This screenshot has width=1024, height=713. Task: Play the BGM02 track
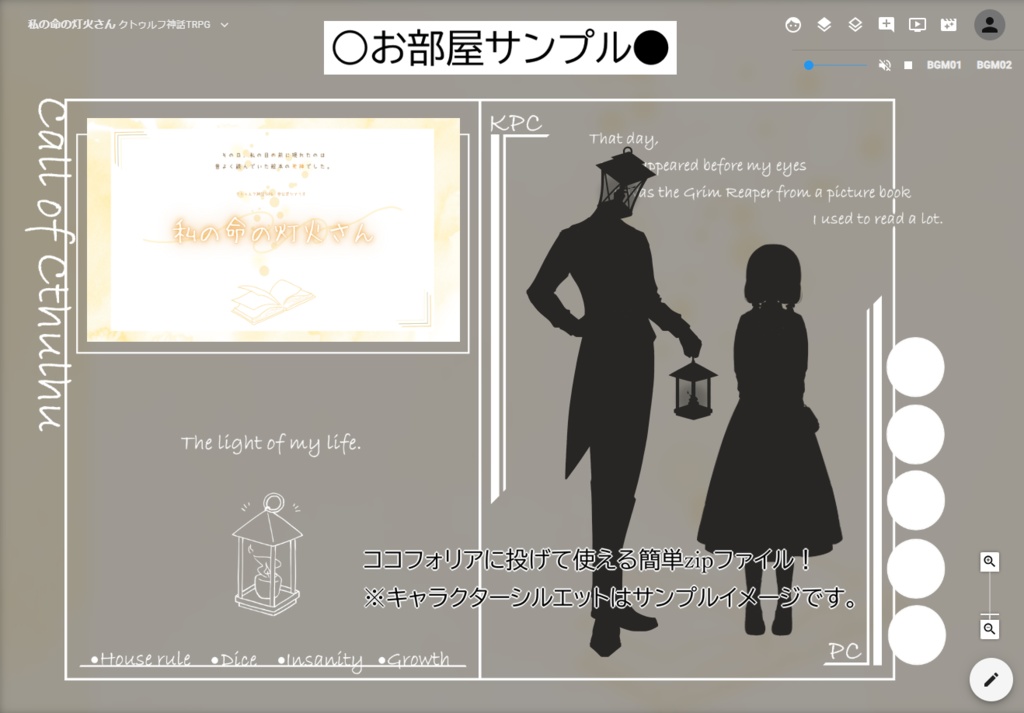(x=993, y=64)
